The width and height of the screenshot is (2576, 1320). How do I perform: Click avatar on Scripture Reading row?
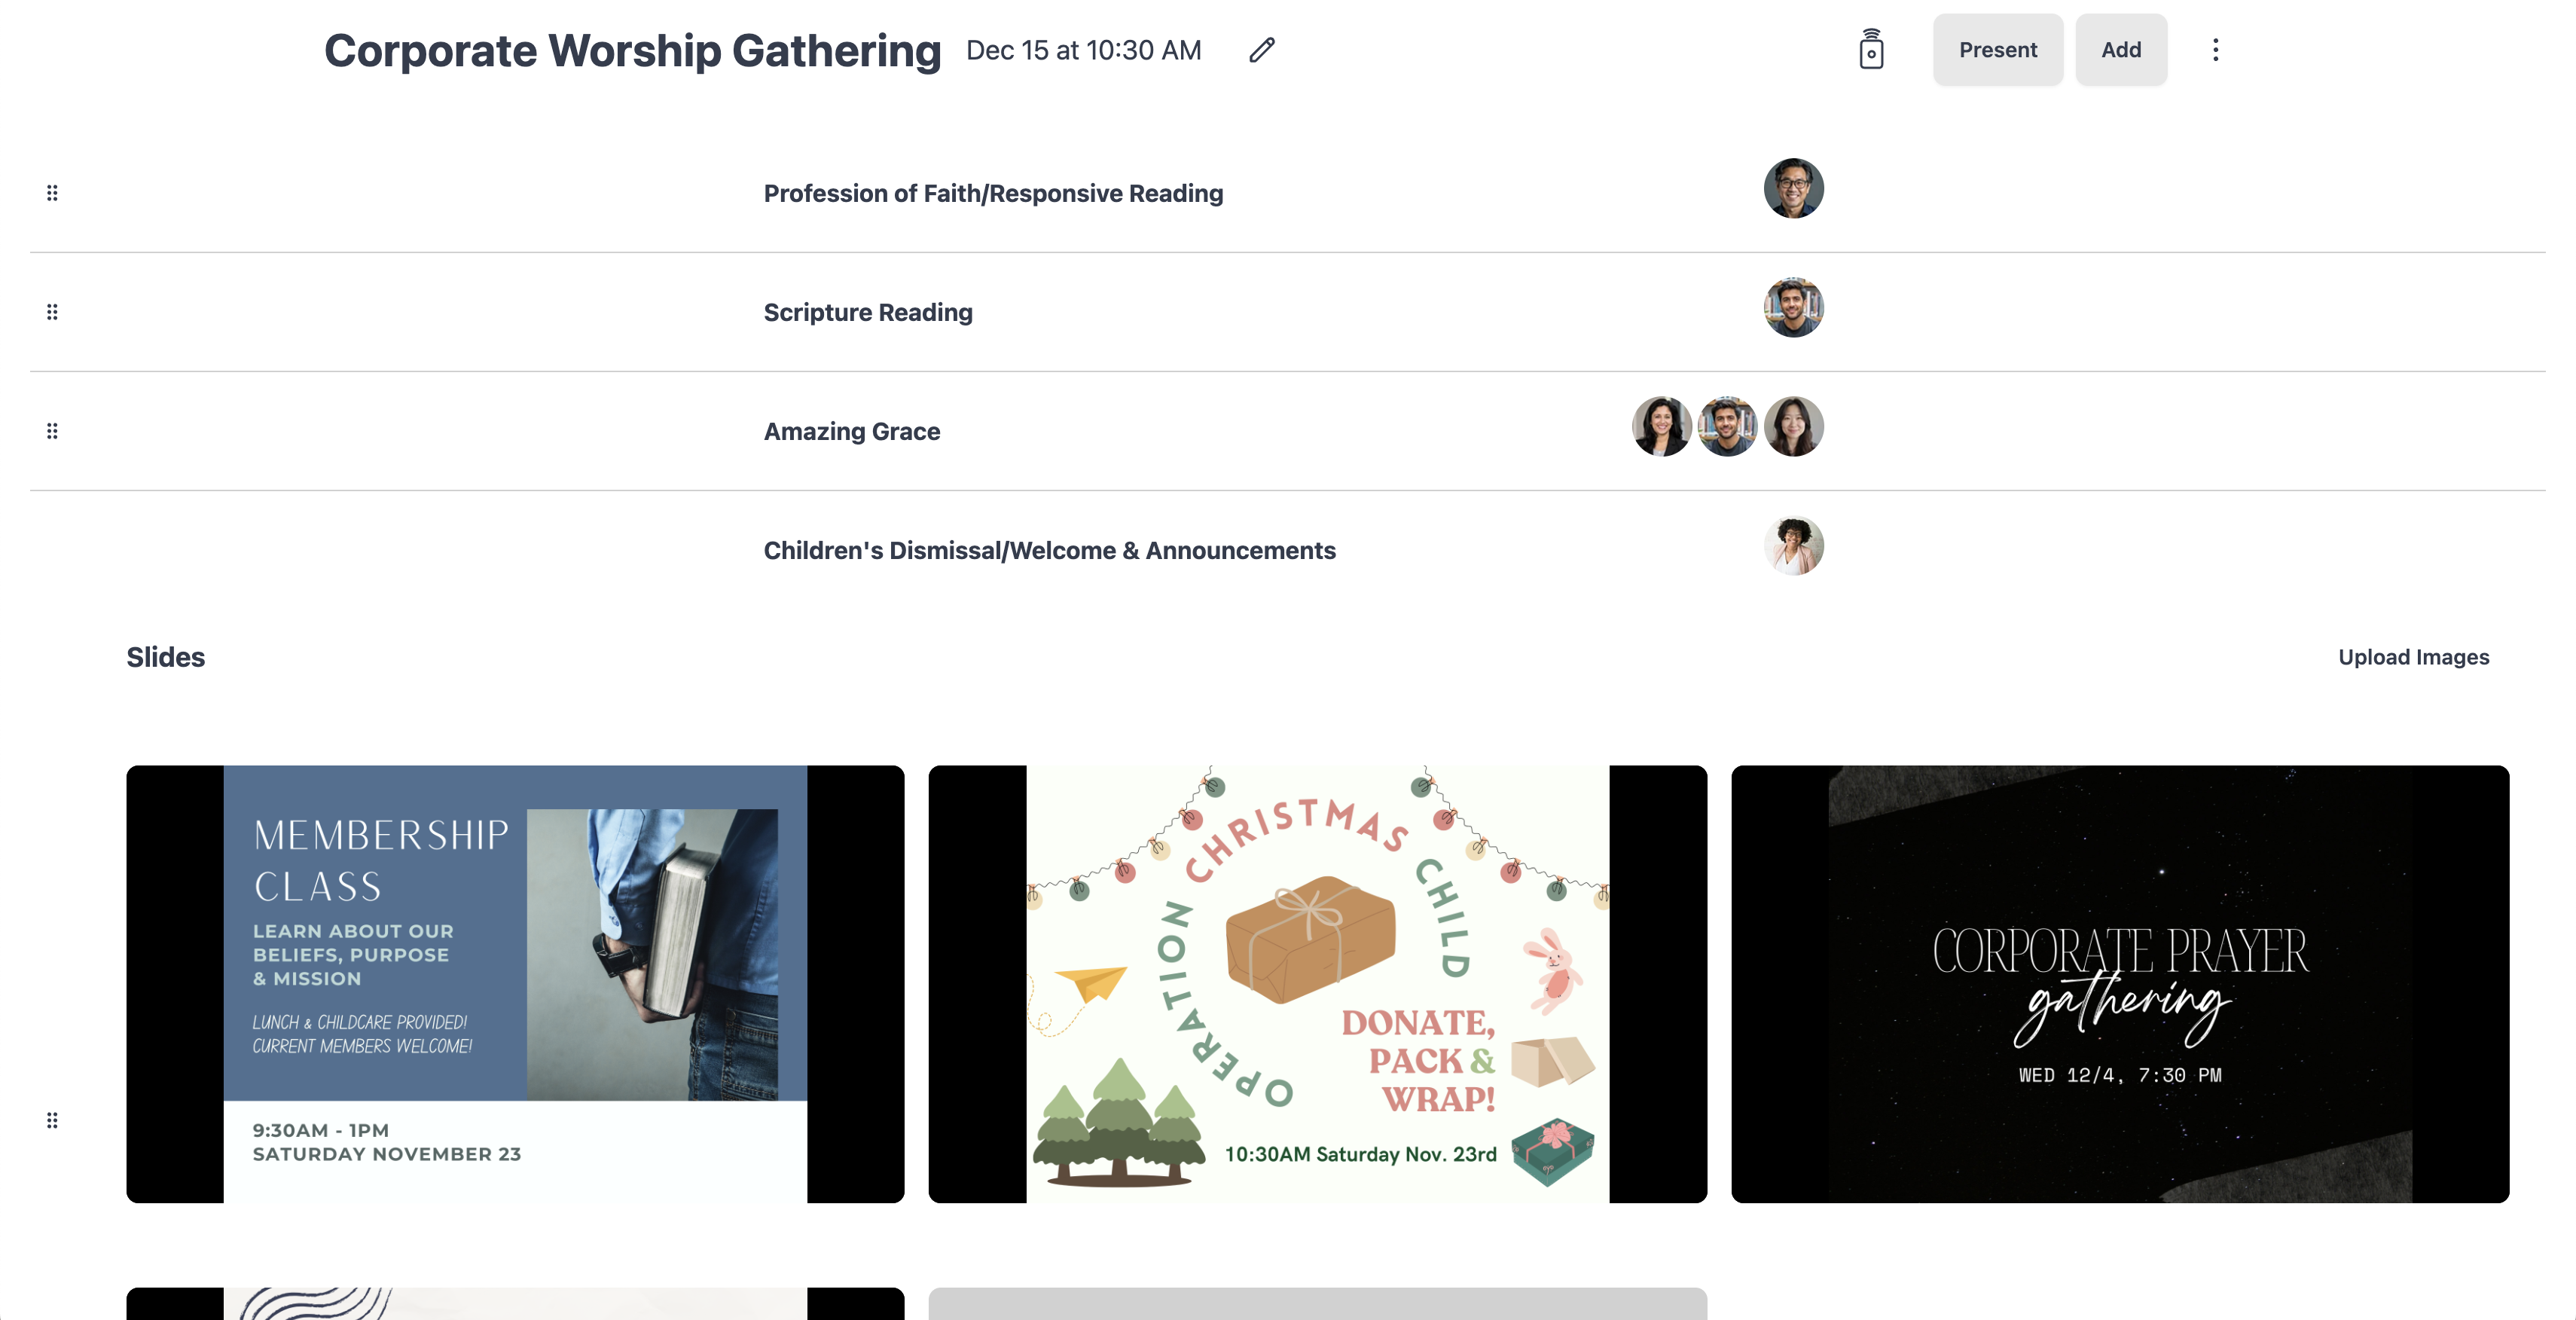(1793, 307)
